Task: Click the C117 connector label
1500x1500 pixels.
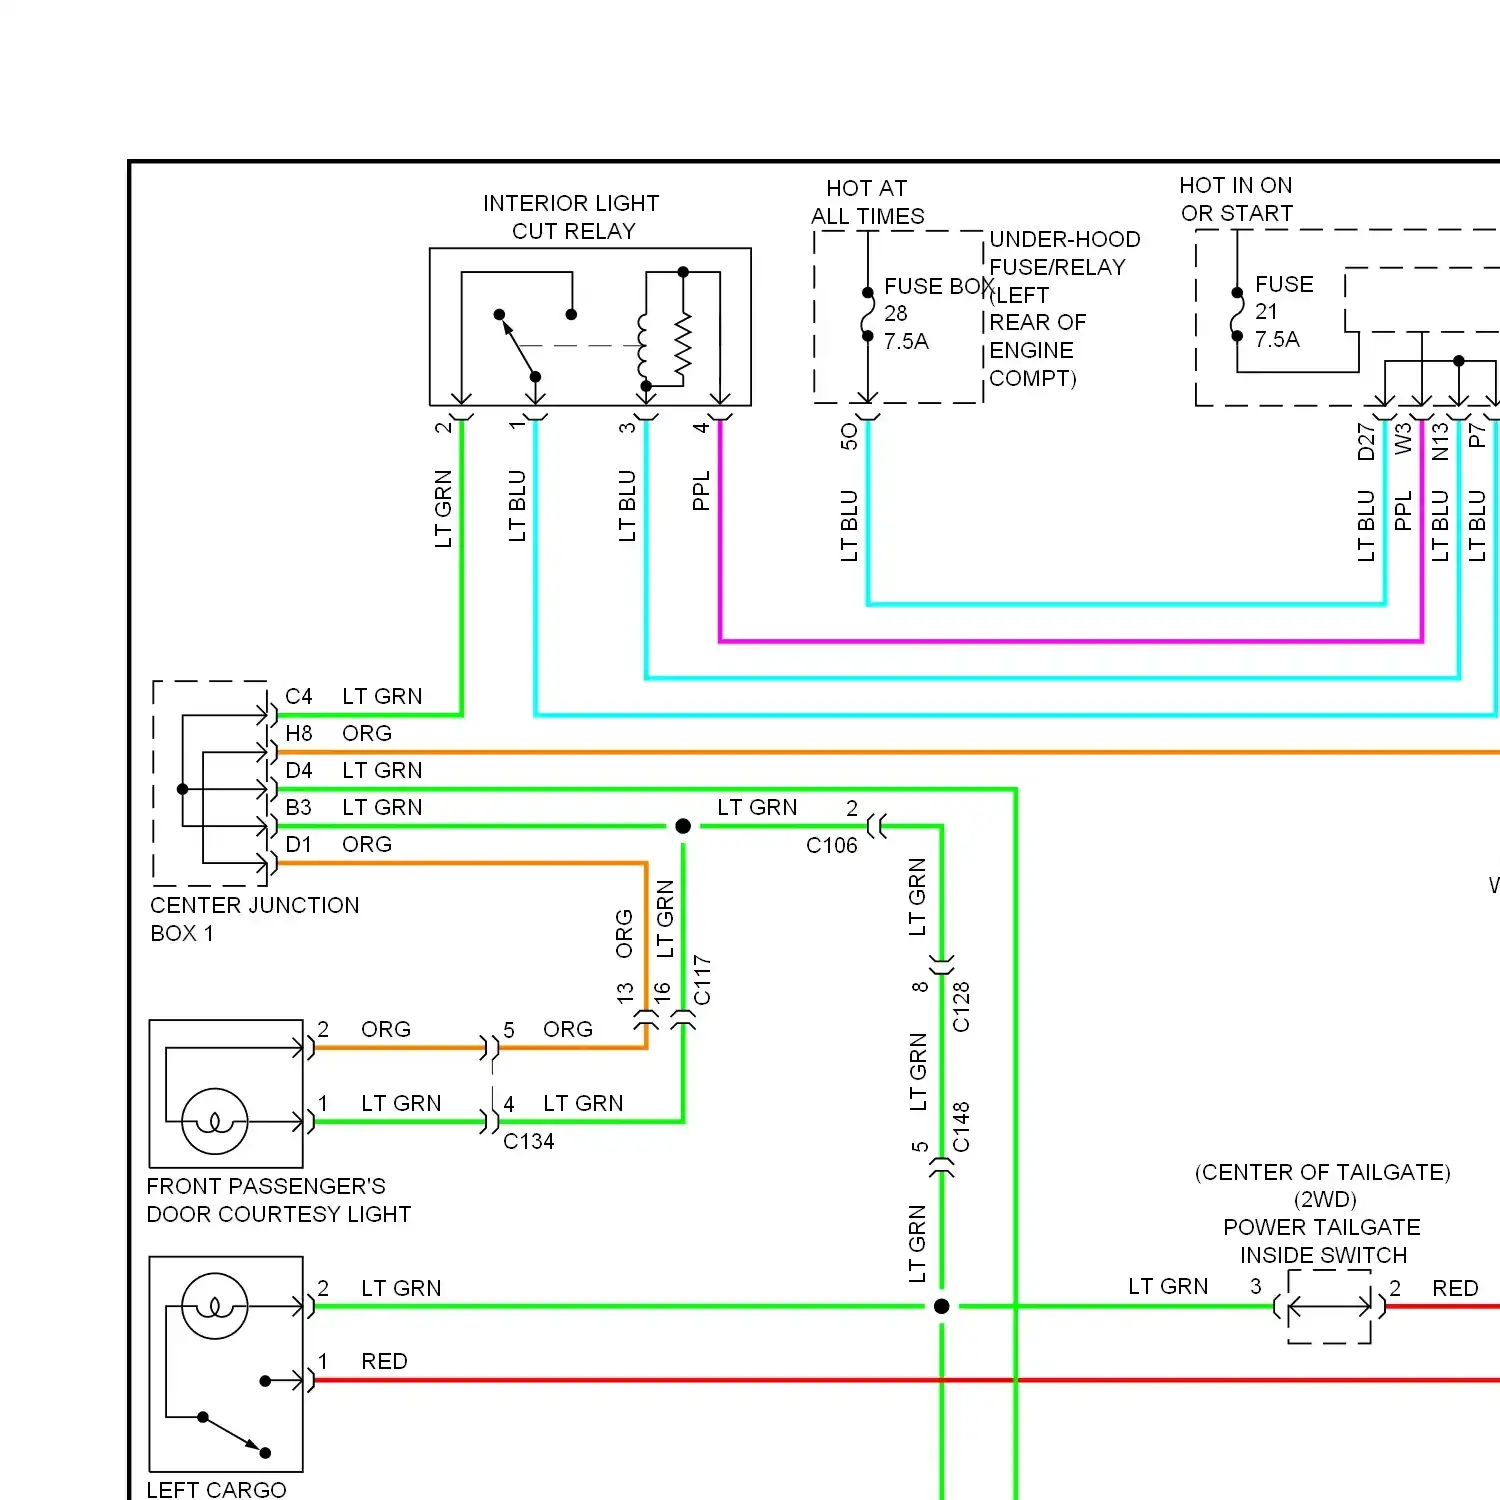Action: tap(702, 980)
